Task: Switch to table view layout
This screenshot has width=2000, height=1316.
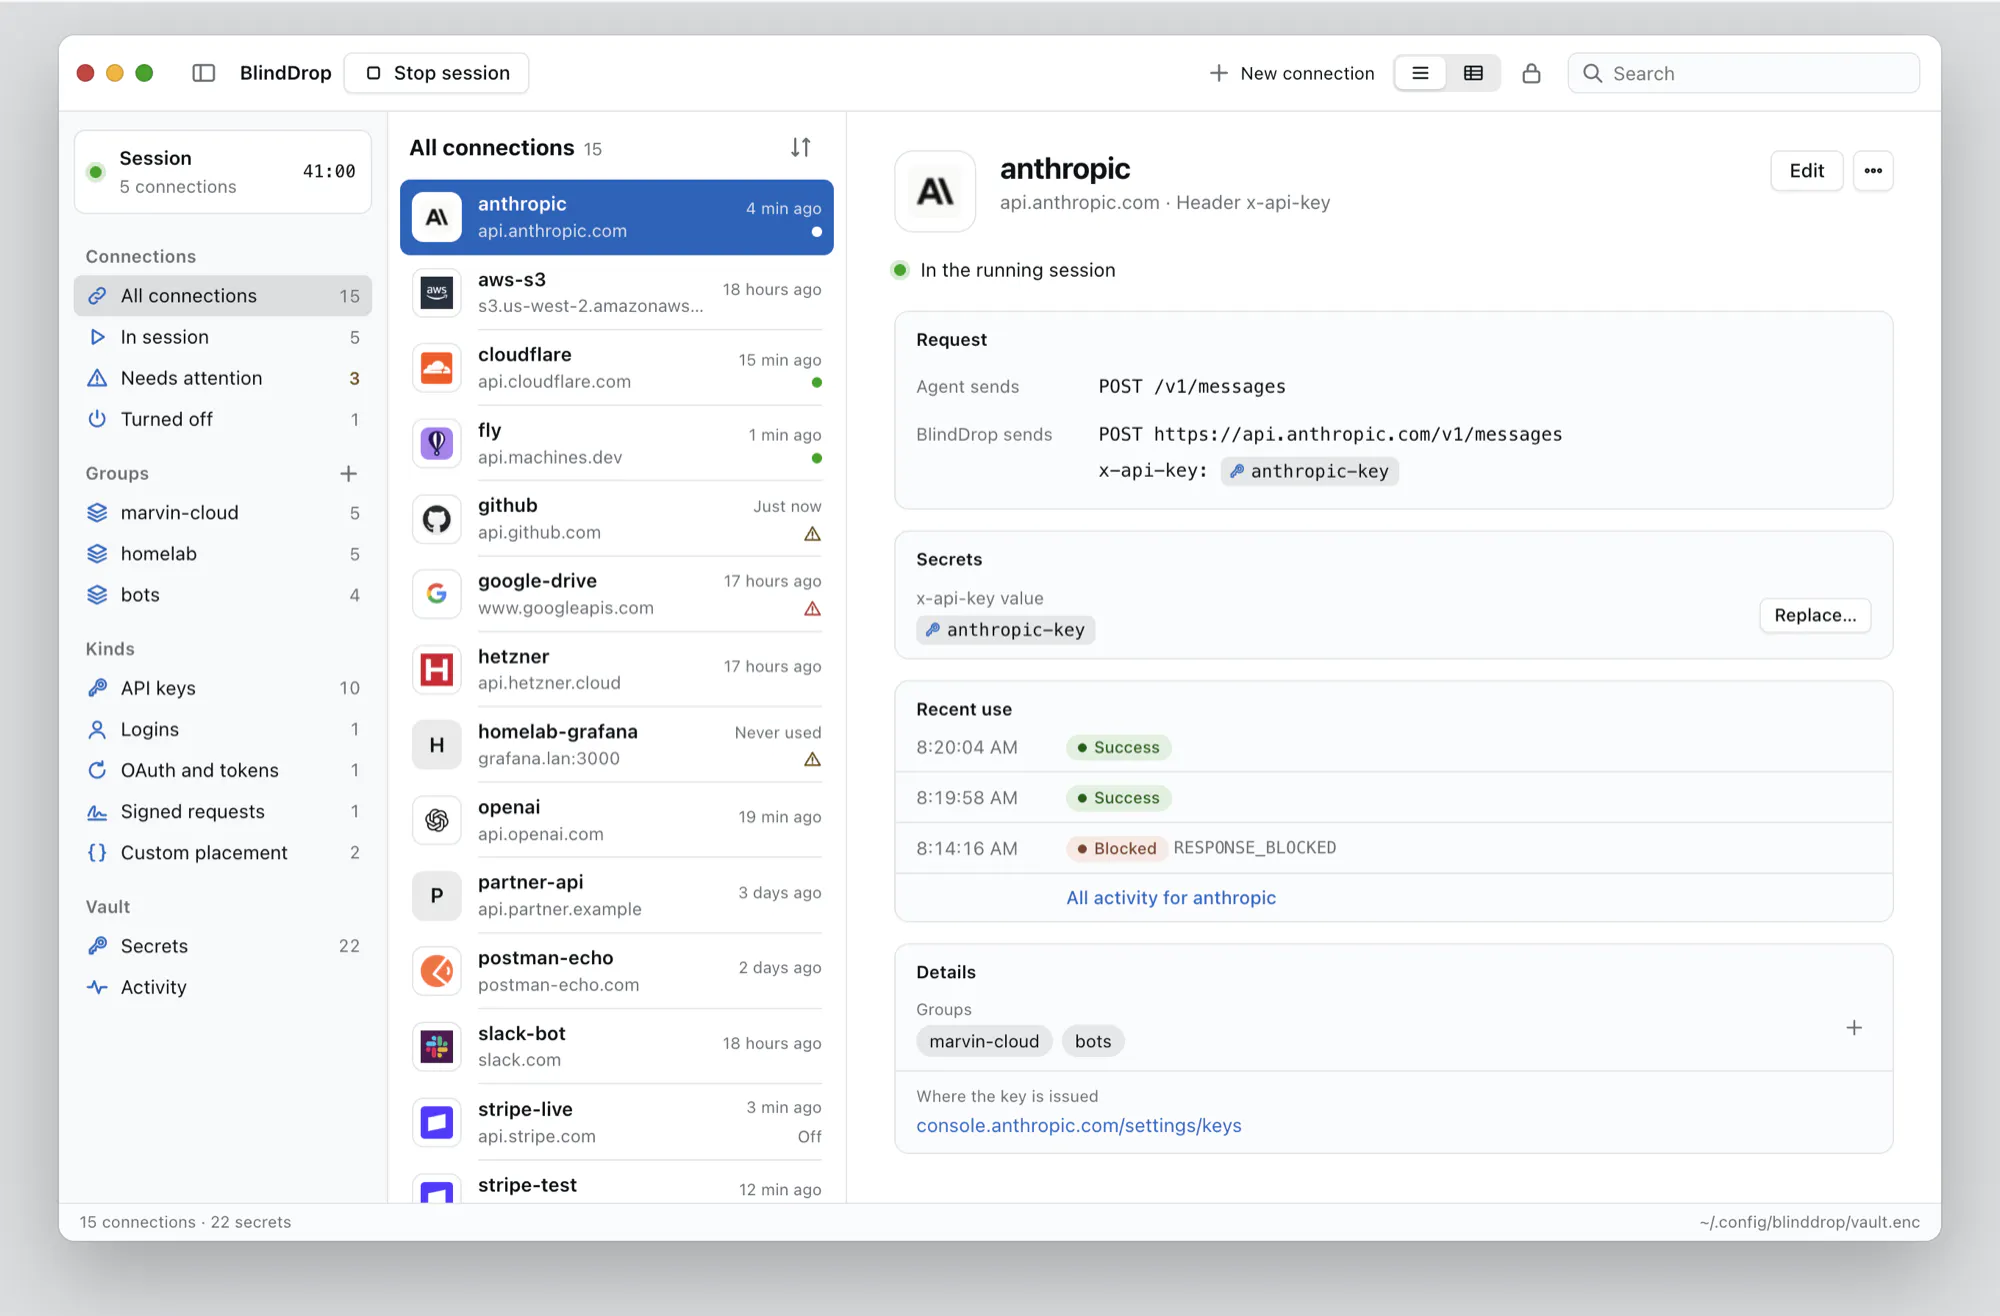Action: point(1473,73)
